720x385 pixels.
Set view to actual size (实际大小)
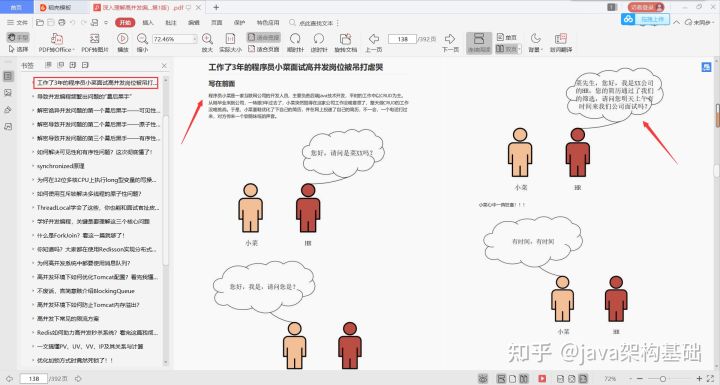(230, 43)
